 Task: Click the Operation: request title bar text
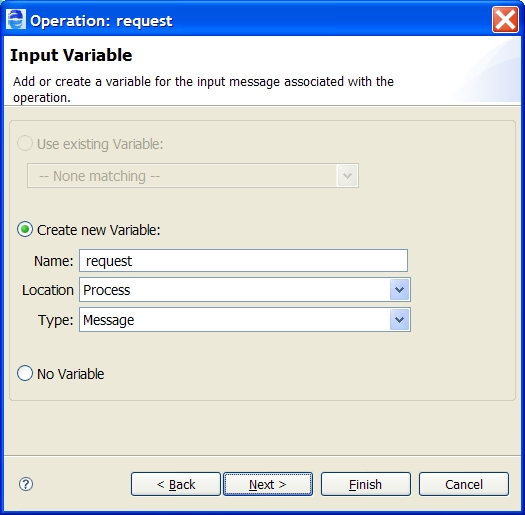click(x=101, y=21)
